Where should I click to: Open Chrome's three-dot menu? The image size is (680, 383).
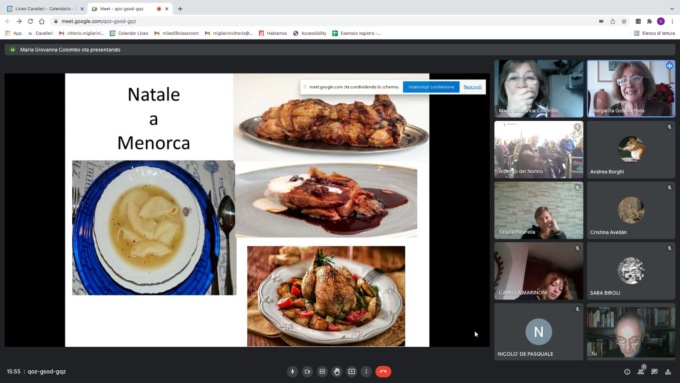(672, 21)
